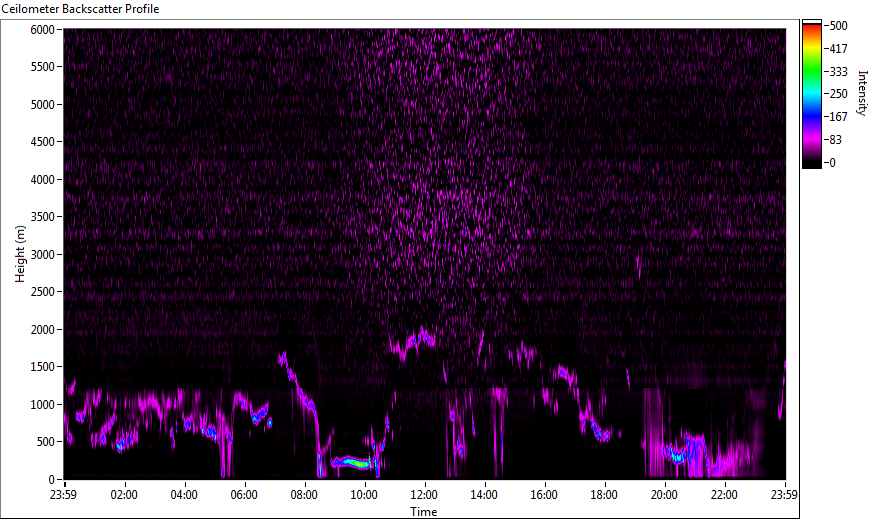This screenshot has height=519, width=872.
Task: Click the cyan backscatter patch after 20:00
Action: (676, 456)
